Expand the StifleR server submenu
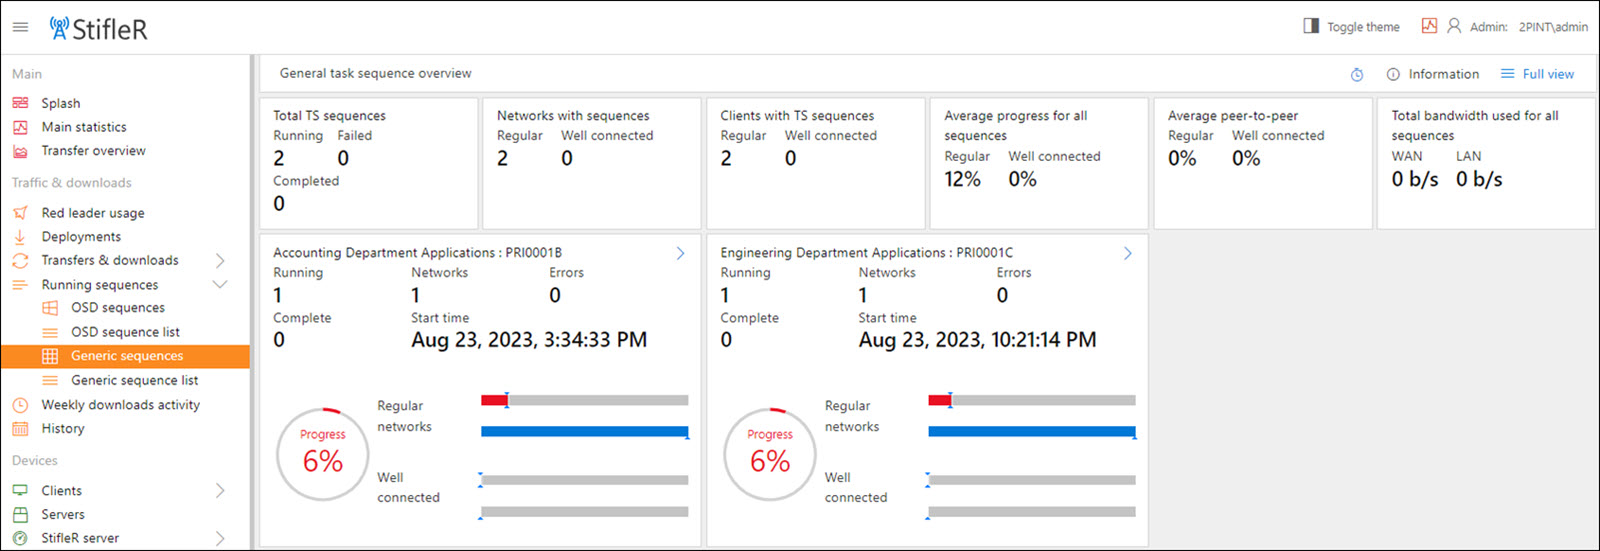This screenshot has height=551, width=1600. point(220,538)
